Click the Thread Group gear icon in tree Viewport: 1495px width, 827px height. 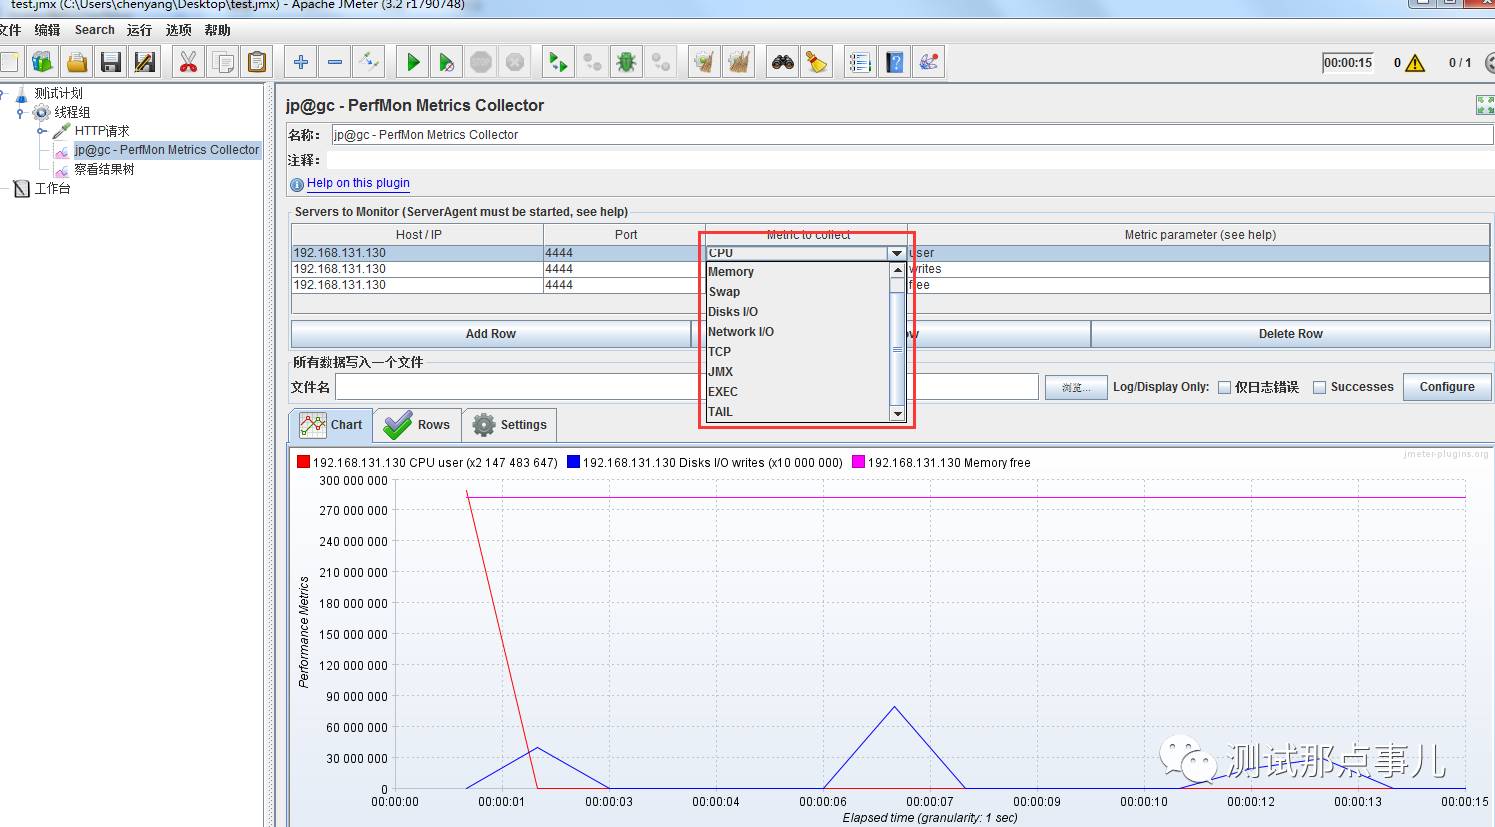[x=42, y=112]
